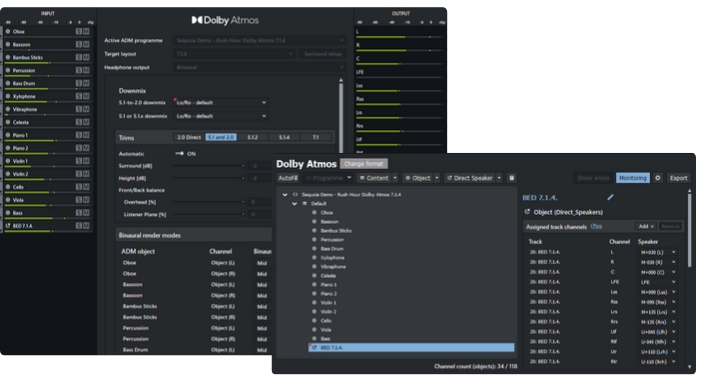Solo the BED 7.1.4. input channel
The width and height of the screenshot is (705, 380).
[79, 226]
